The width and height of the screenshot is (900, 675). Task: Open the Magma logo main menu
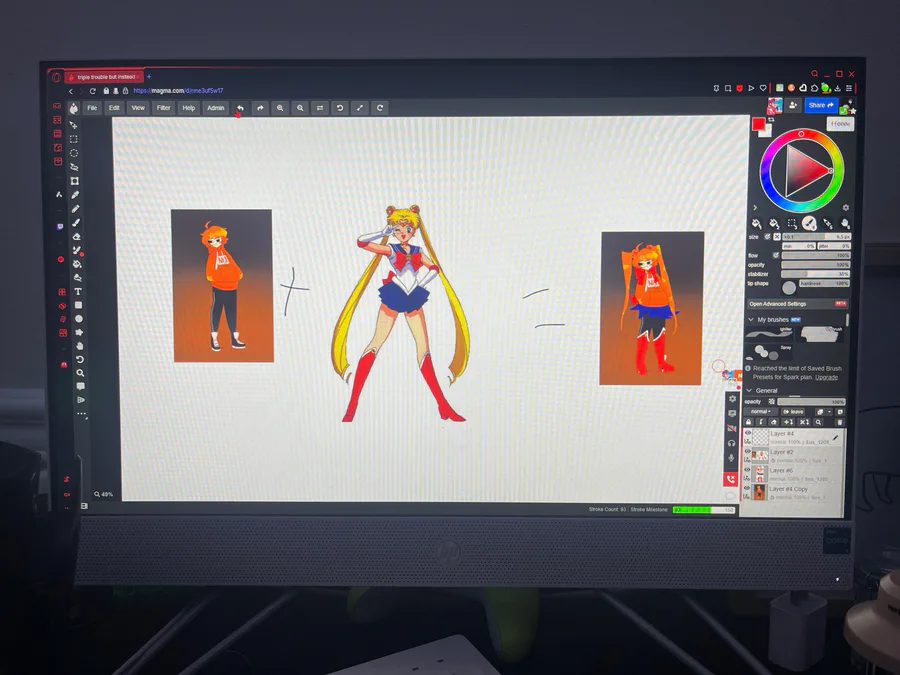click(x=73, y=108)
